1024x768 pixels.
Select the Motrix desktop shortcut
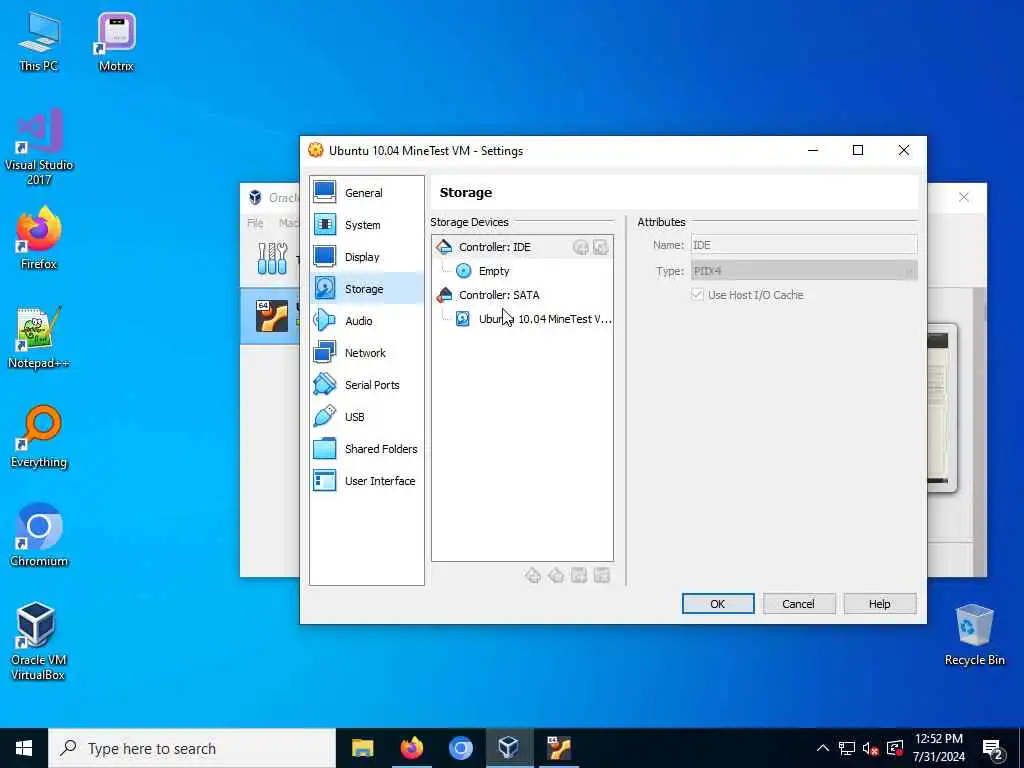(116, 40)
